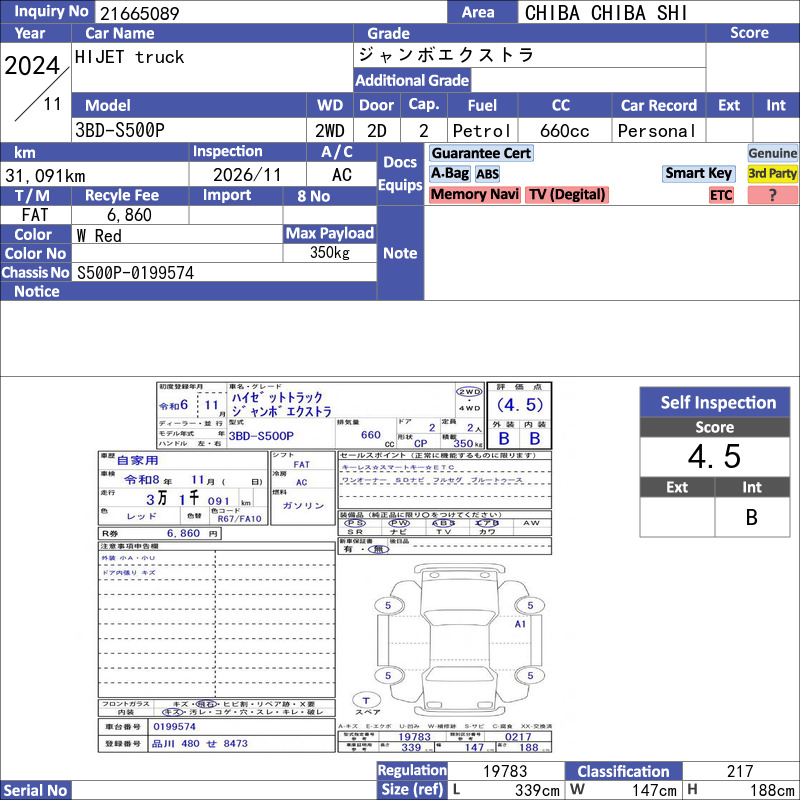Image resolution: width=800 pixels, height=800 pixels.
Task: Click ハイゼットトラック name on sheet
Action: click(x=277, y=397)
